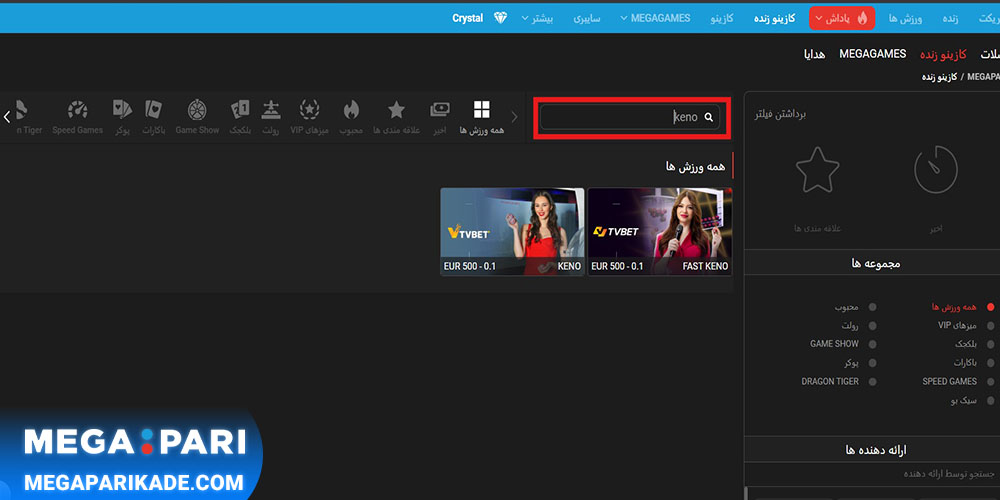The height and width of the screenshot is (500, 1000).
Task: Click the Crystal diamond icon in top bar
Action: coord(501,18)
